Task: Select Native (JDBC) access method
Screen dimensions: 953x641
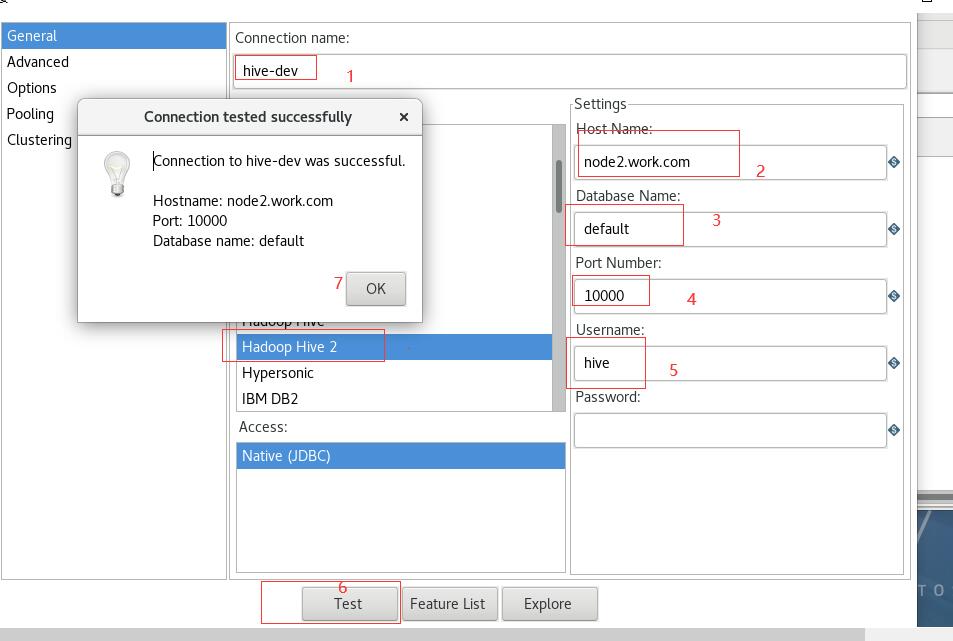Action: (x=401, y=456)
